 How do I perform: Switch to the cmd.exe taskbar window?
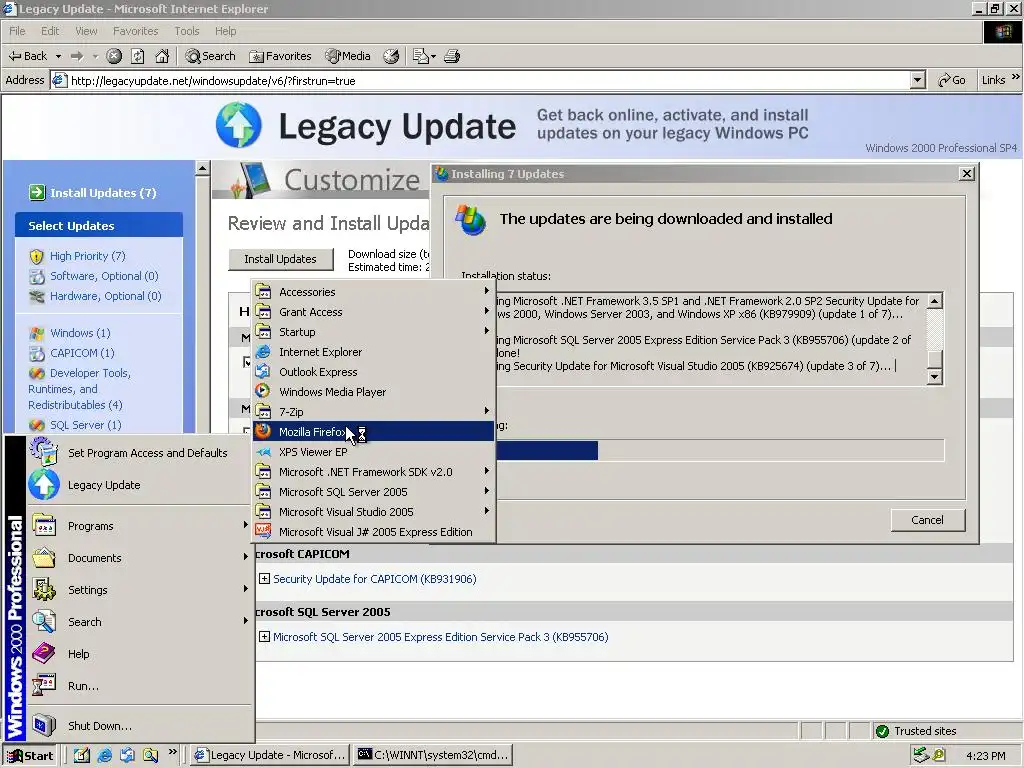(x=434, y=755)
